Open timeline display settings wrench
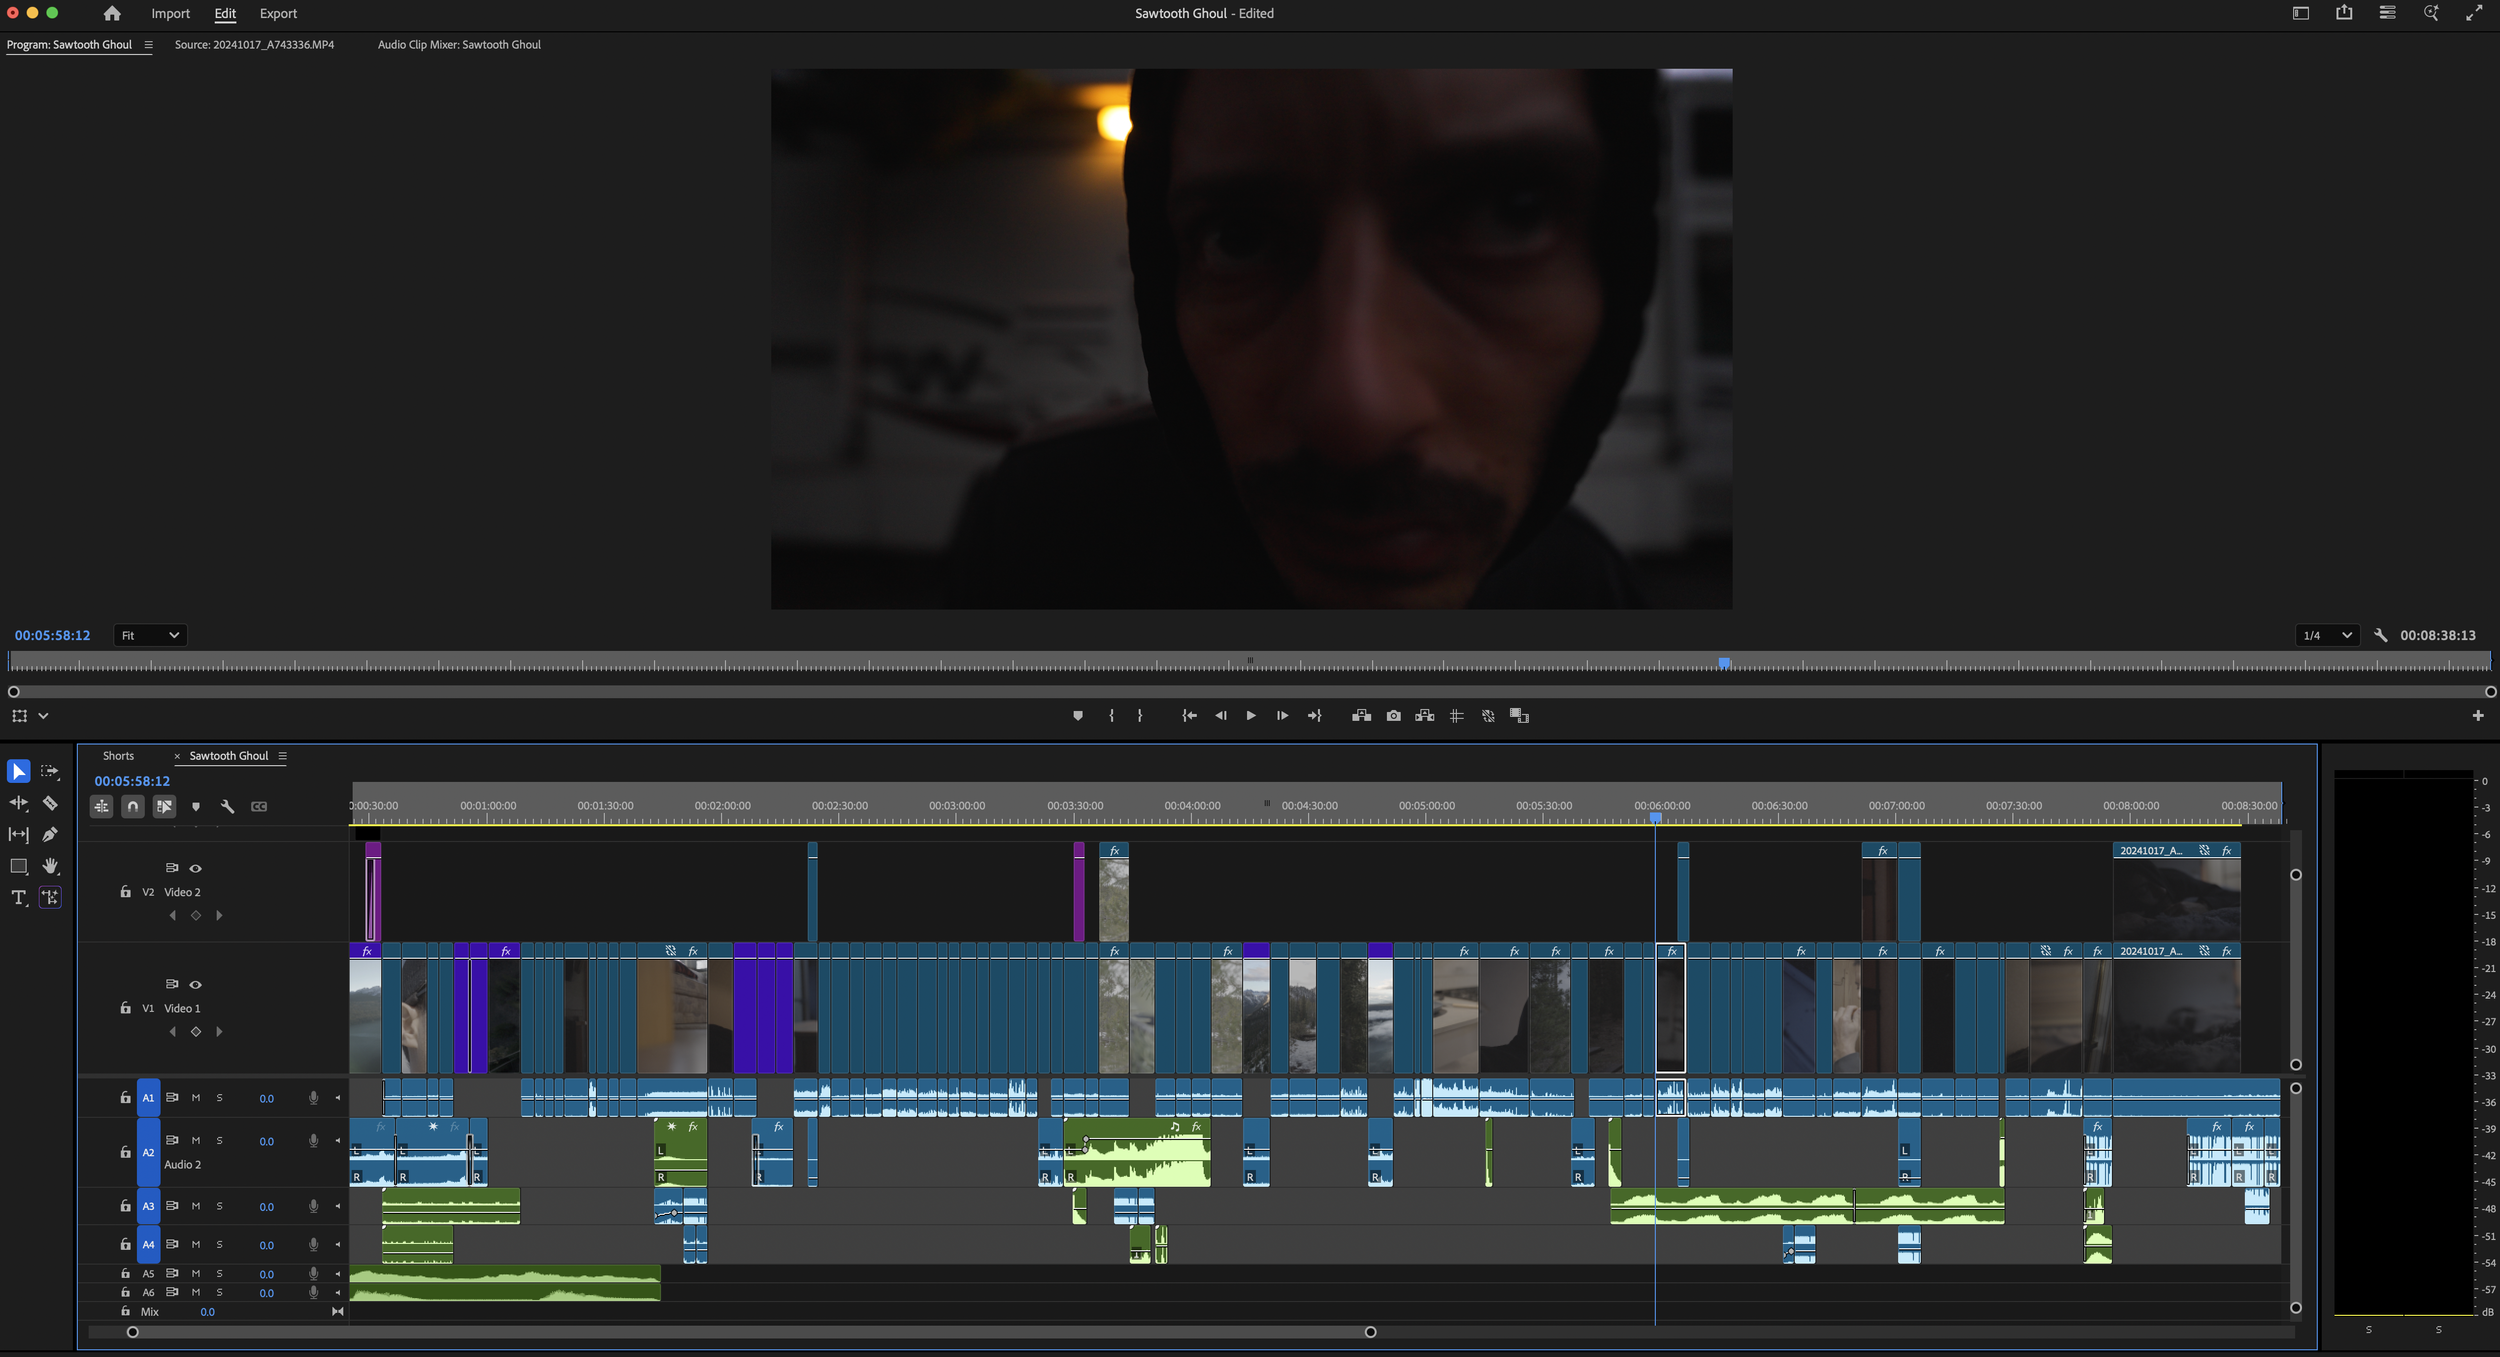 (x=227, y=806)
